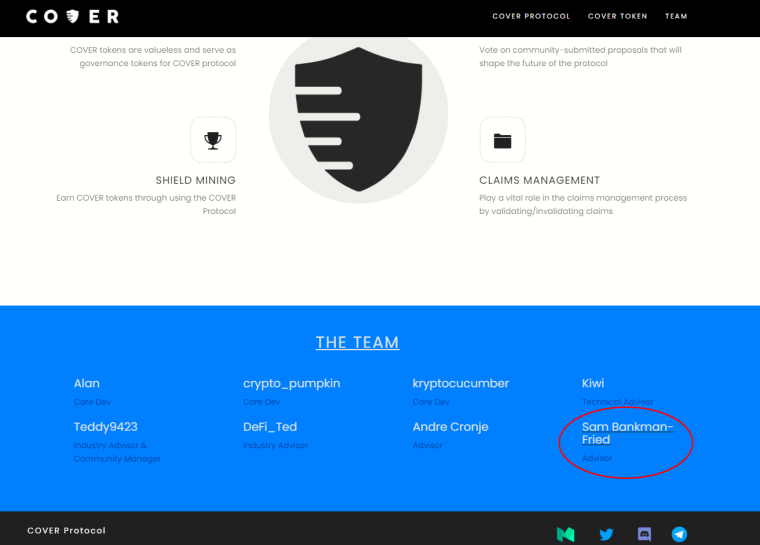This screenshot has height=545, width=760.
Task: Click 'Advisor' role under Andre Cronje
Action: coord(428,445)
